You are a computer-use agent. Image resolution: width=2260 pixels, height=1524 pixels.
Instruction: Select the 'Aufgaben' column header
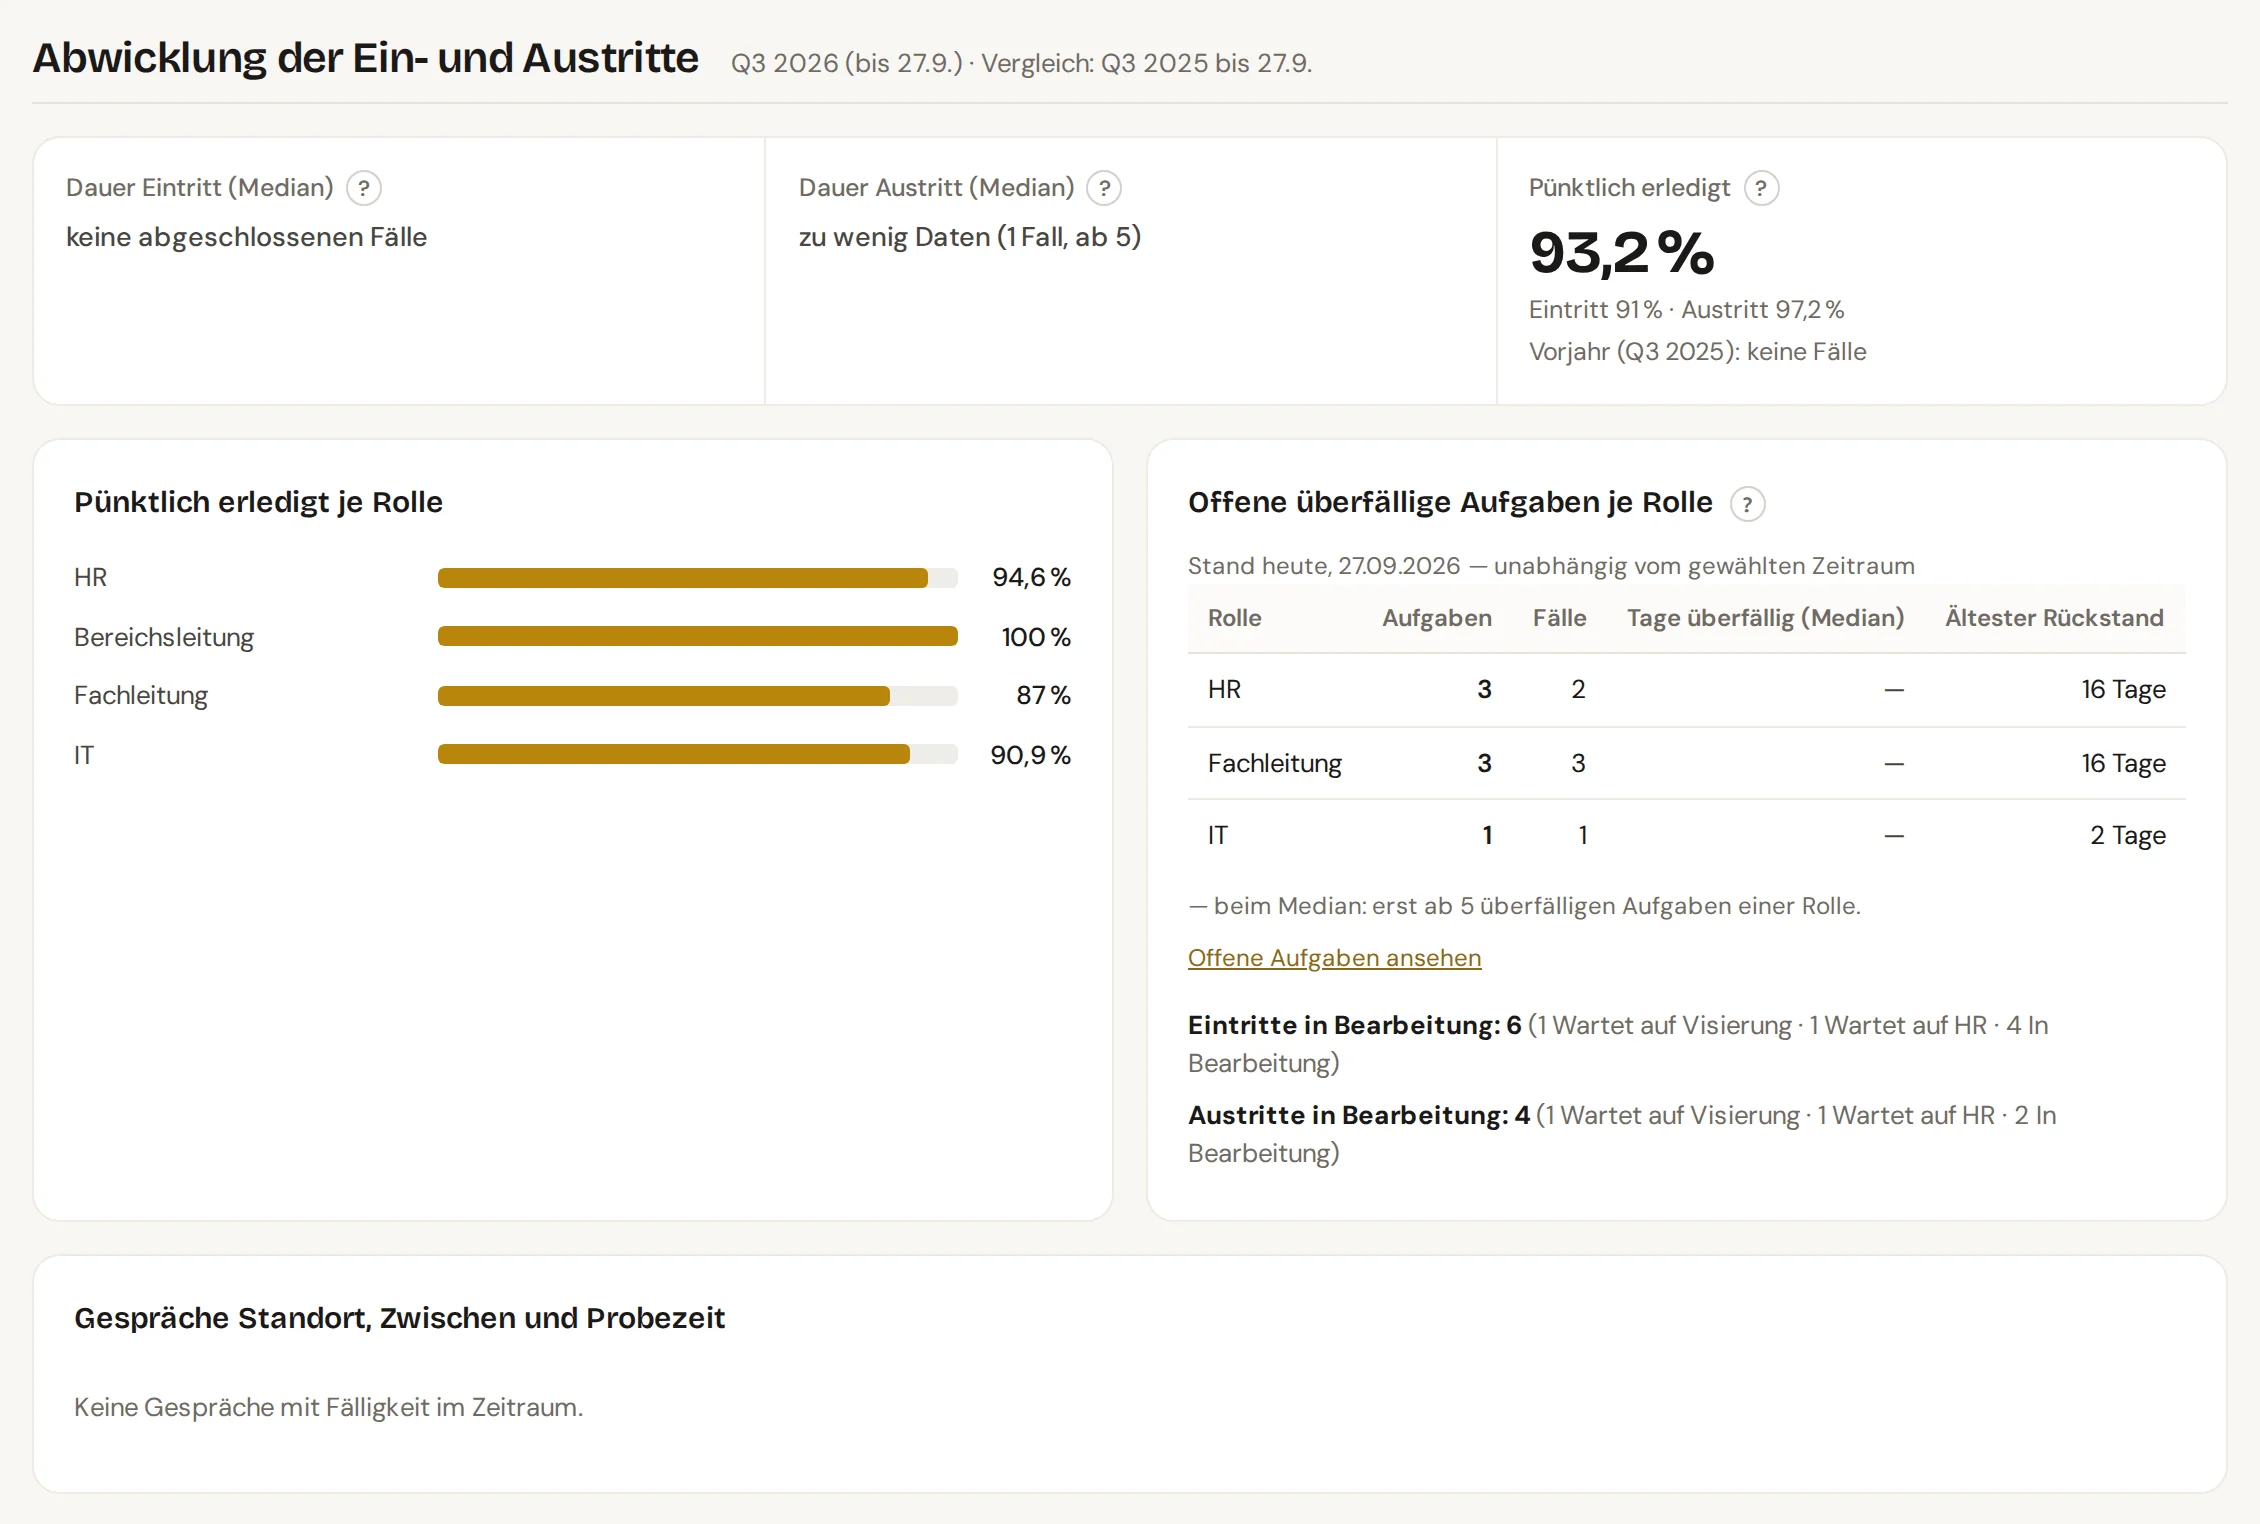[x=1437, y=618]
